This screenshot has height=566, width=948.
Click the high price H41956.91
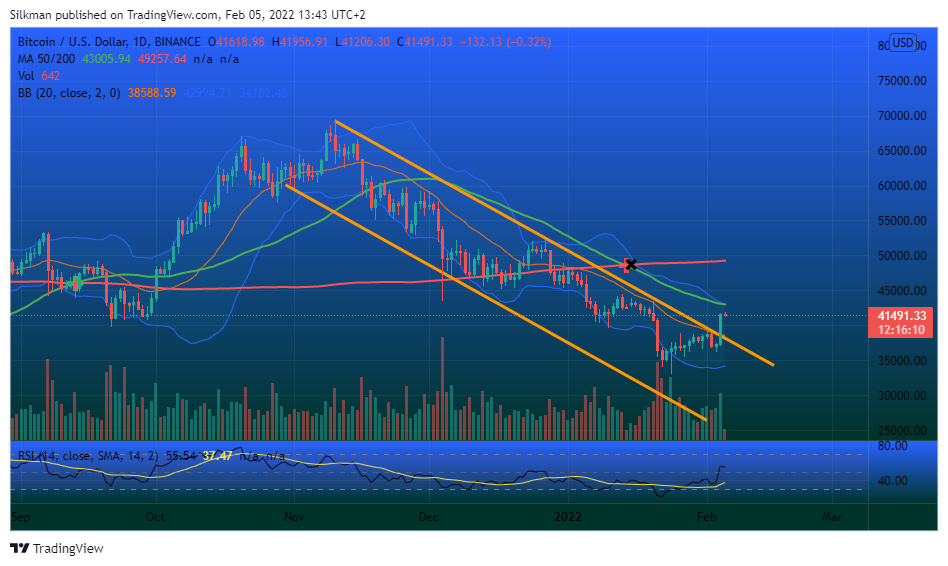pos(299,42)
